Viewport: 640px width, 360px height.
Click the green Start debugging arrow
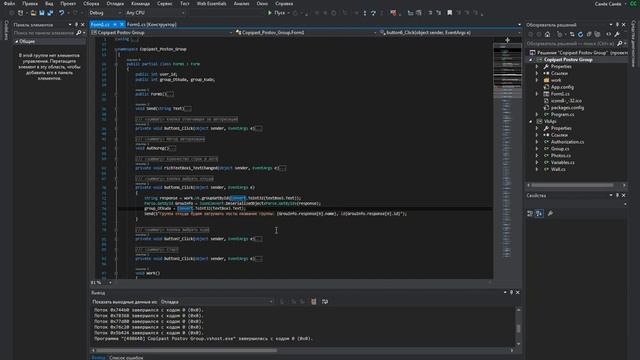coord(270,13)
